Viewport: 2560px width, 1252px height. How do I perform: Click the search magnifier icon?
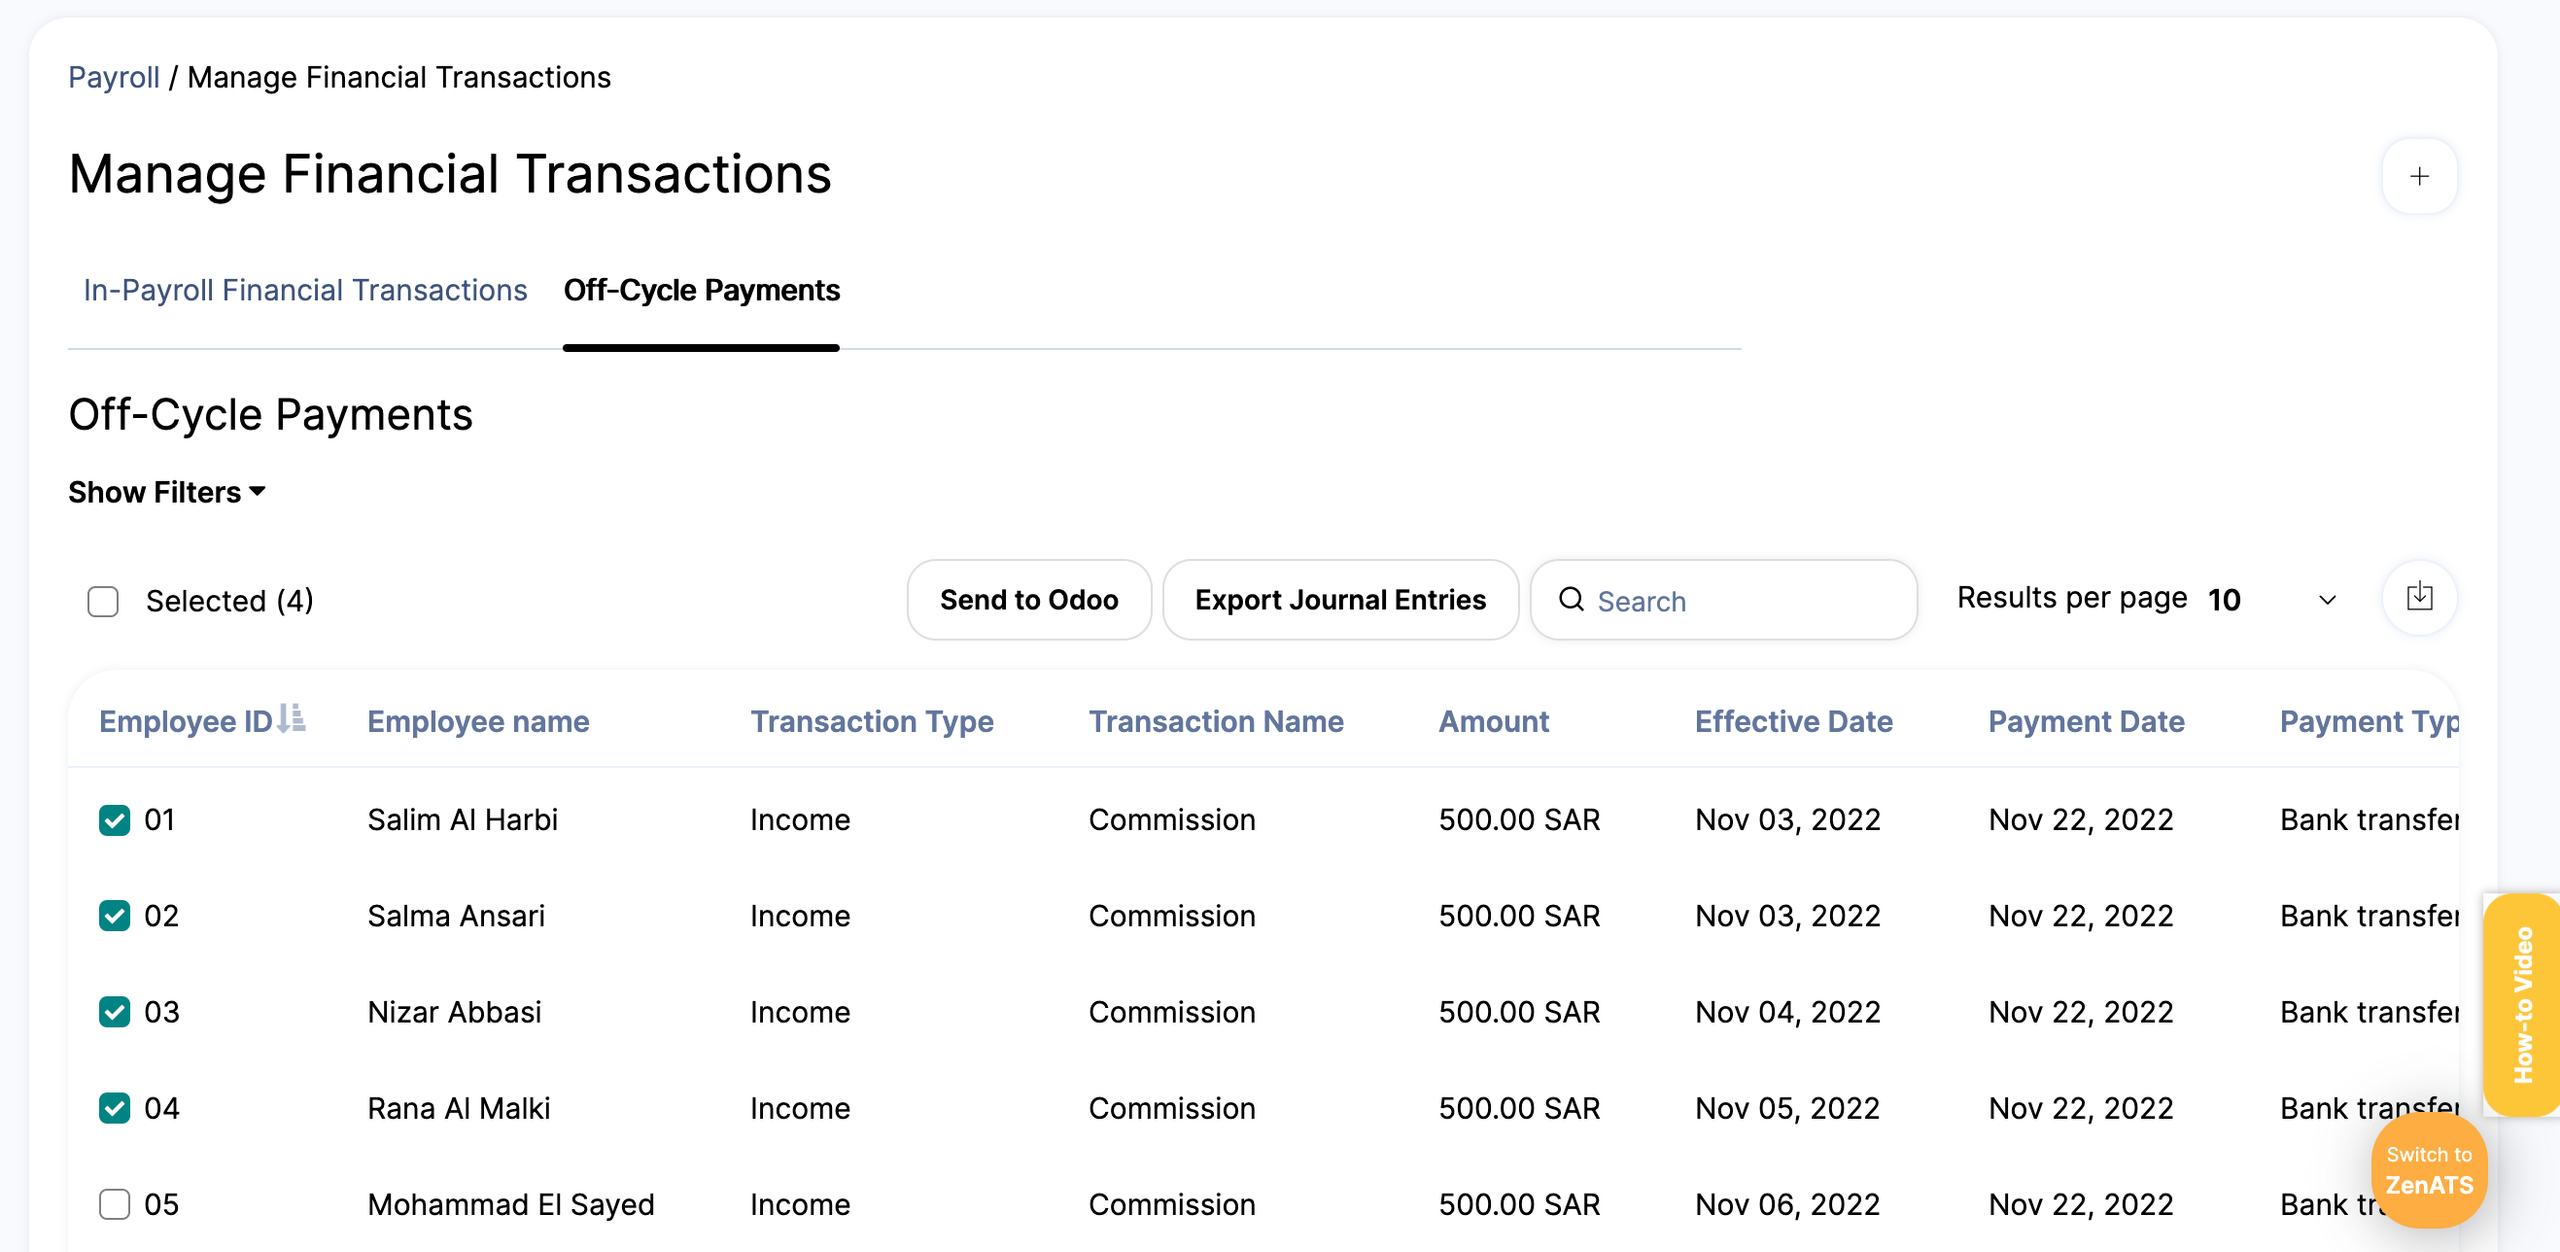click(1571, 600)
